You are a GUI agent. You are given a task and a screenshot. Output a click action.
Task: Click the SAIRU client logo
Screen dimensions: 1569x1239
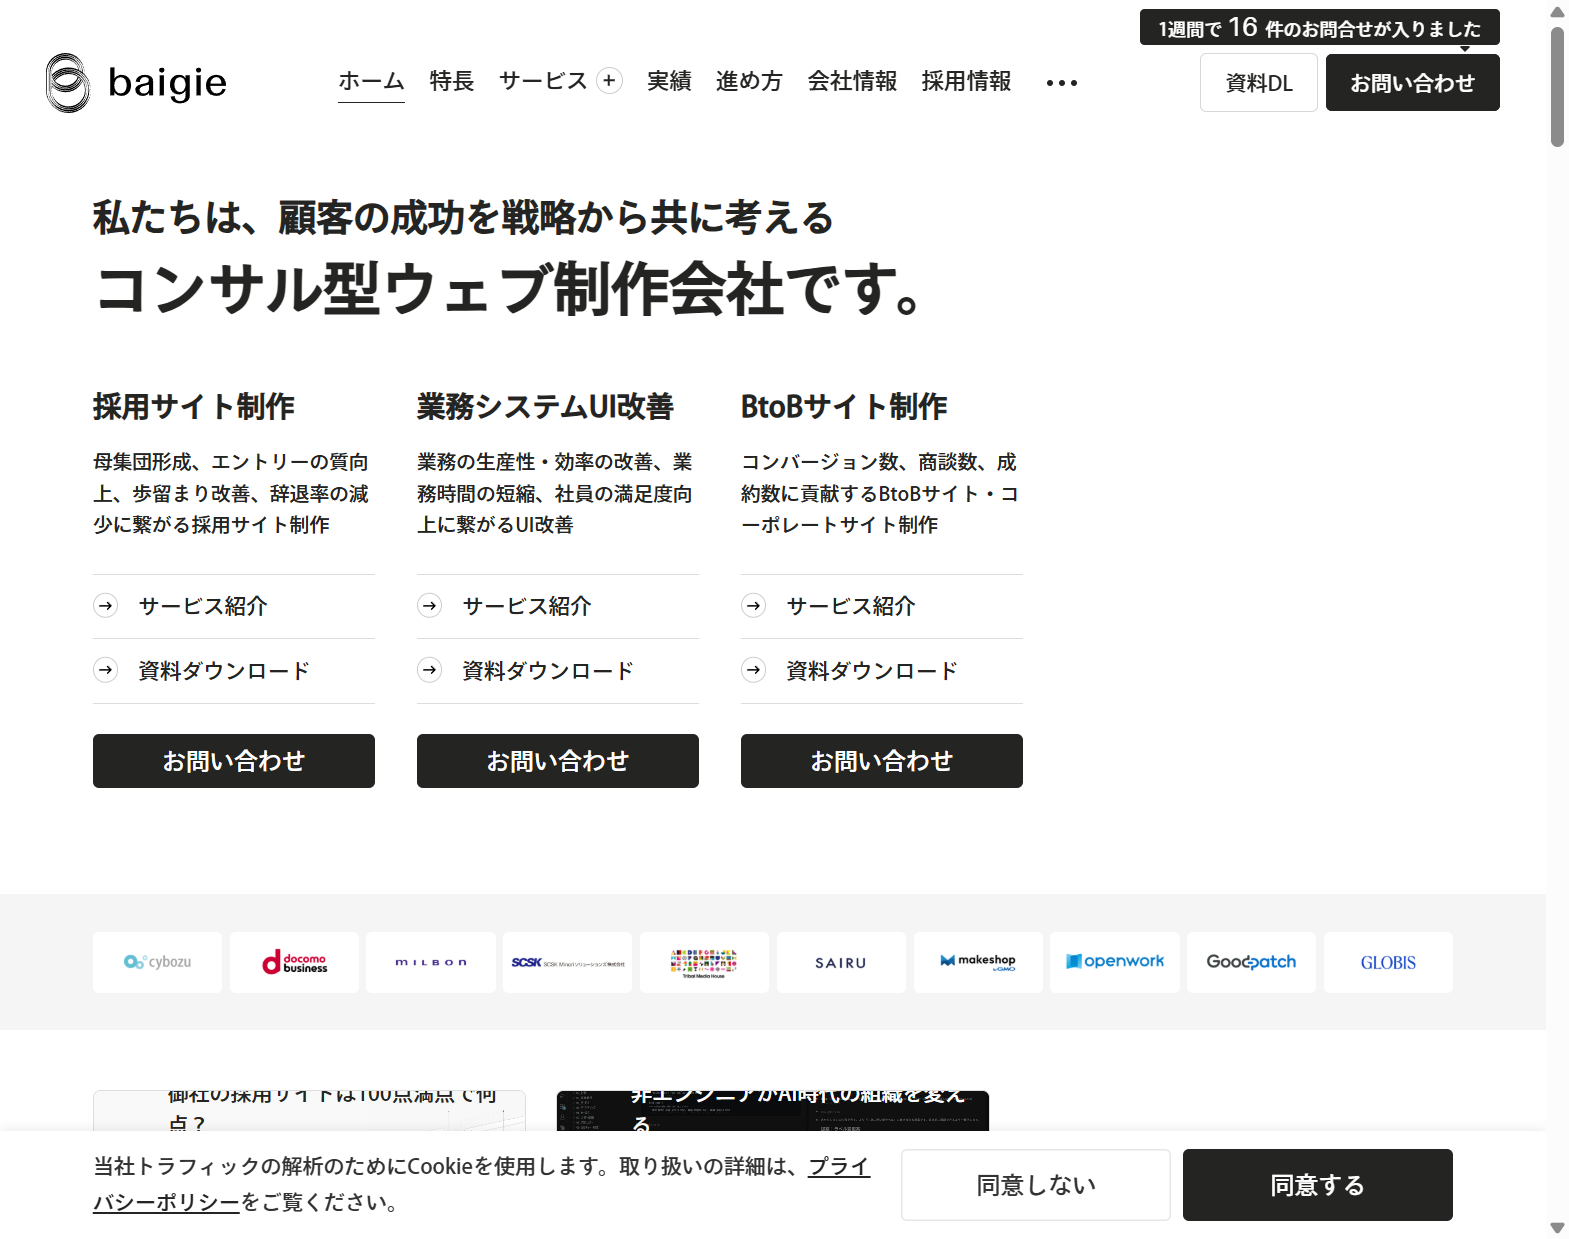[842, 962]
